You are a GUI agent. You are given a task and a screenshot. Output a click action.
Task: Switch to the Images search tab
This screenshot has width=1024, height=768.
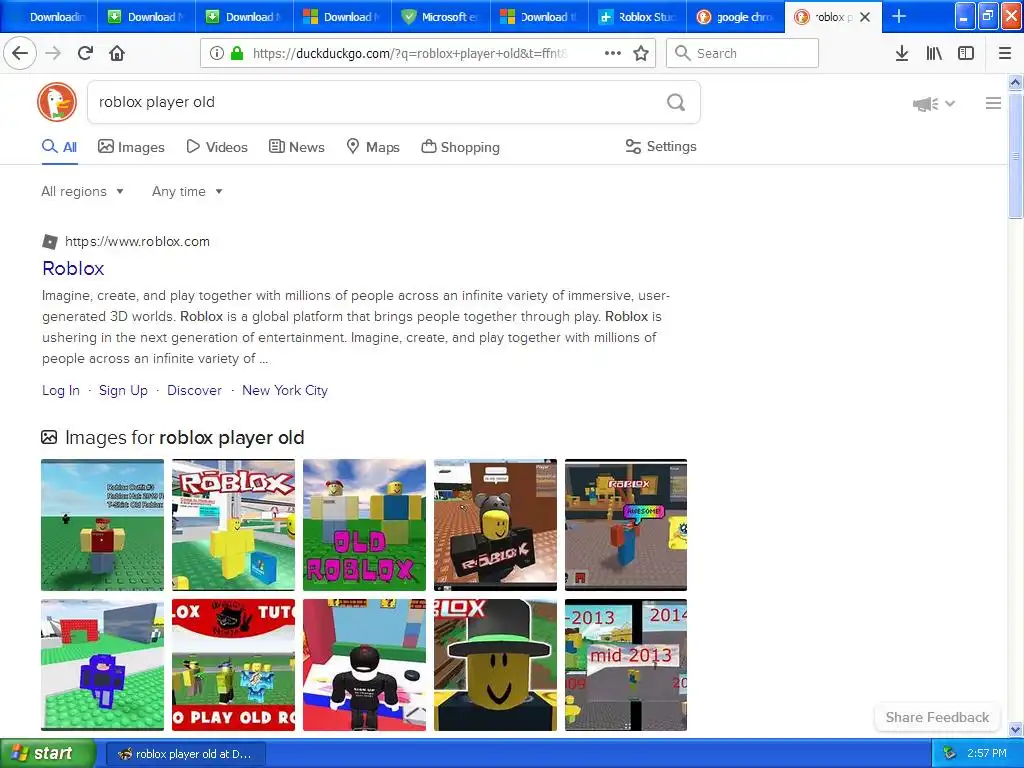pyautogui.click(x=131, y=147)
